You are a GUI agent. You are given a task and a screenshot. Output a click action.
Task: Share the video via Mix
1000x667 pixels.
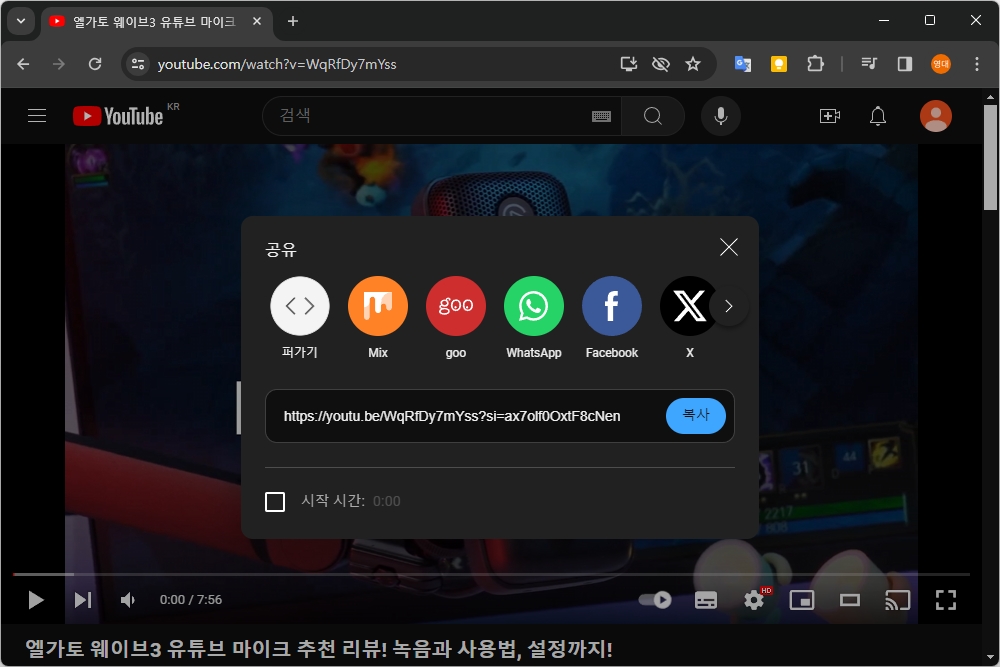pyautogui.click(x=378, y=306)
